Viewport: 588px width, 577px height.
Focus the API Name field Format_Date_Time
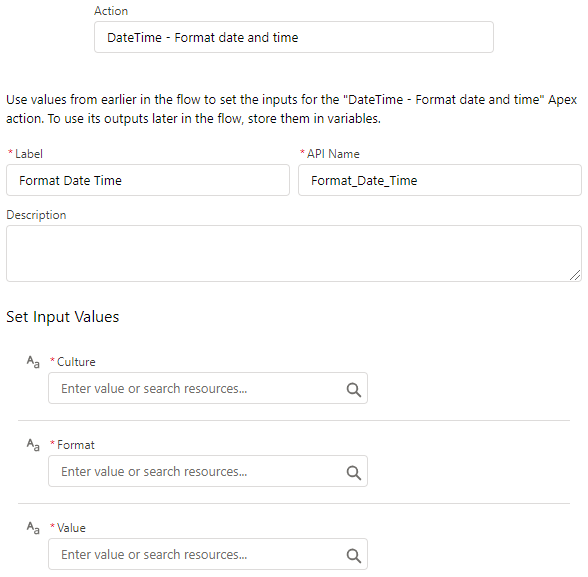coord(440,180)
